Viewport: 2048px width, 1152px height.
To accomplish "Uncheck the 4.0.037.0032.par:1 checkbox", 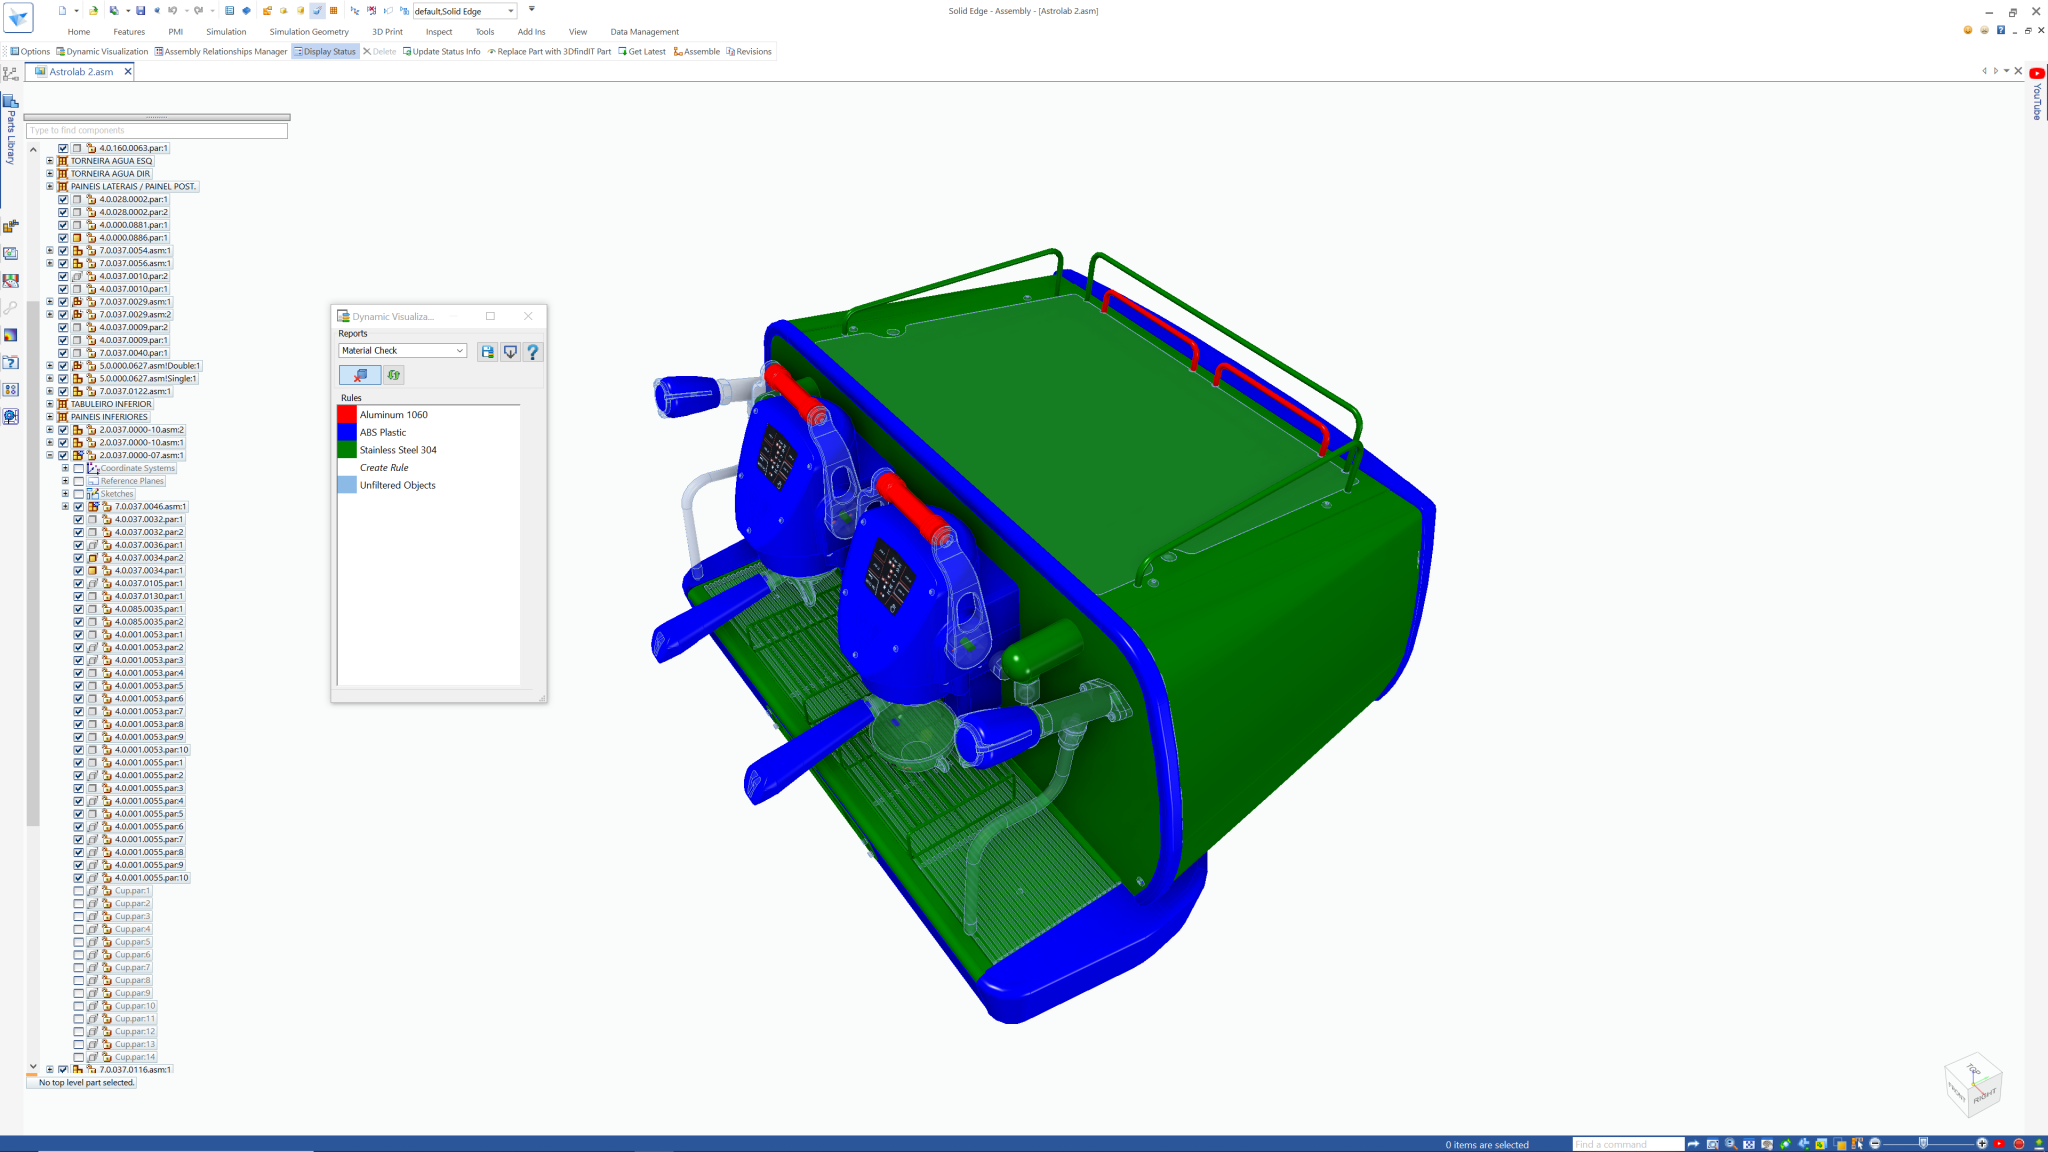I will 79,520.
